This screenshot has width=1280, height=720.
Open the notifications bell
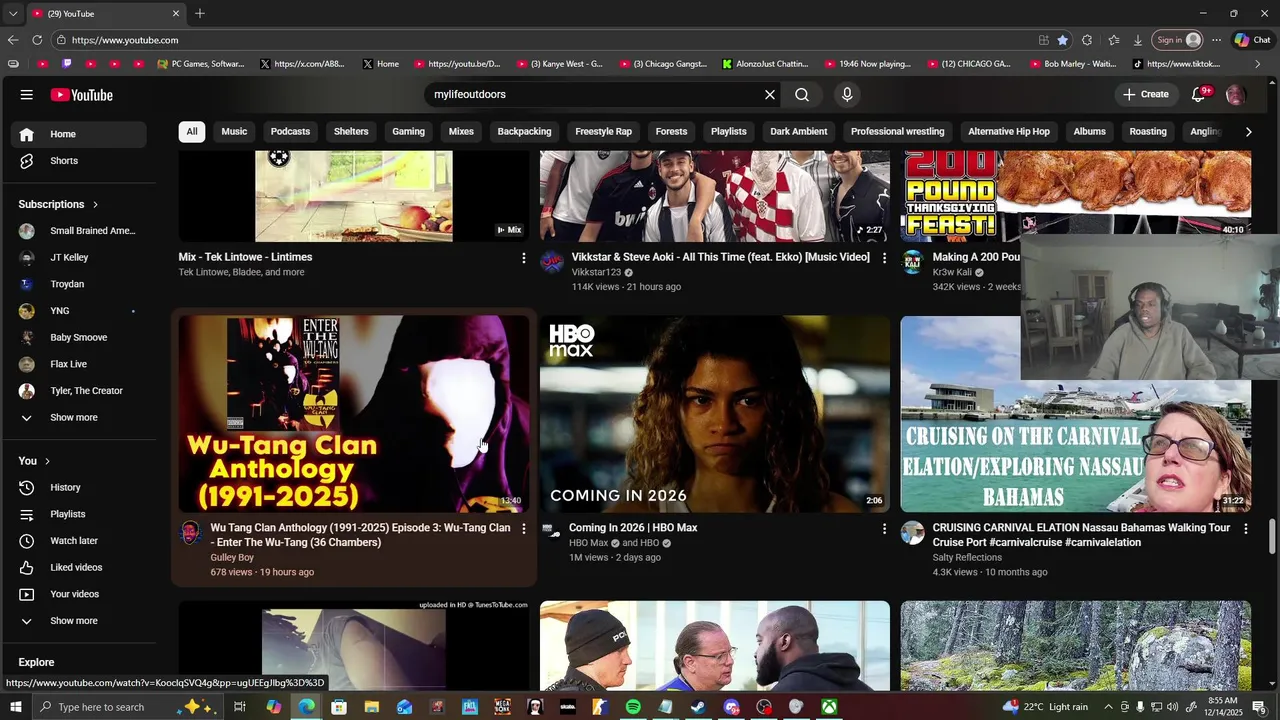click(1199, 95)
